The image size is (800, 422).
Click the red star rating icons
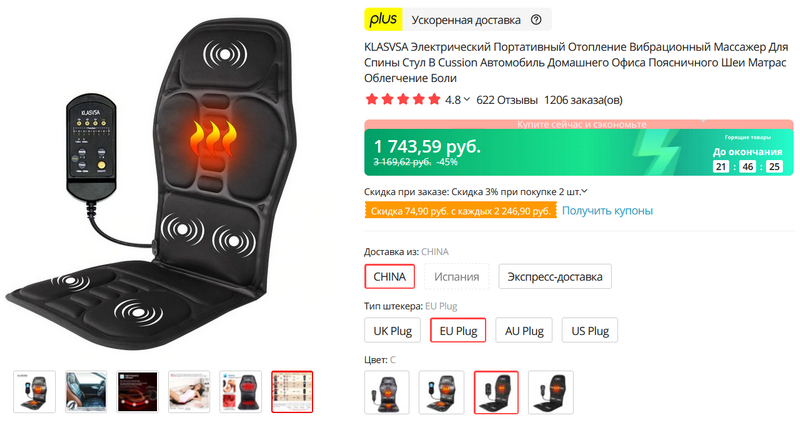pyautogui.click(x=403, y=100)
